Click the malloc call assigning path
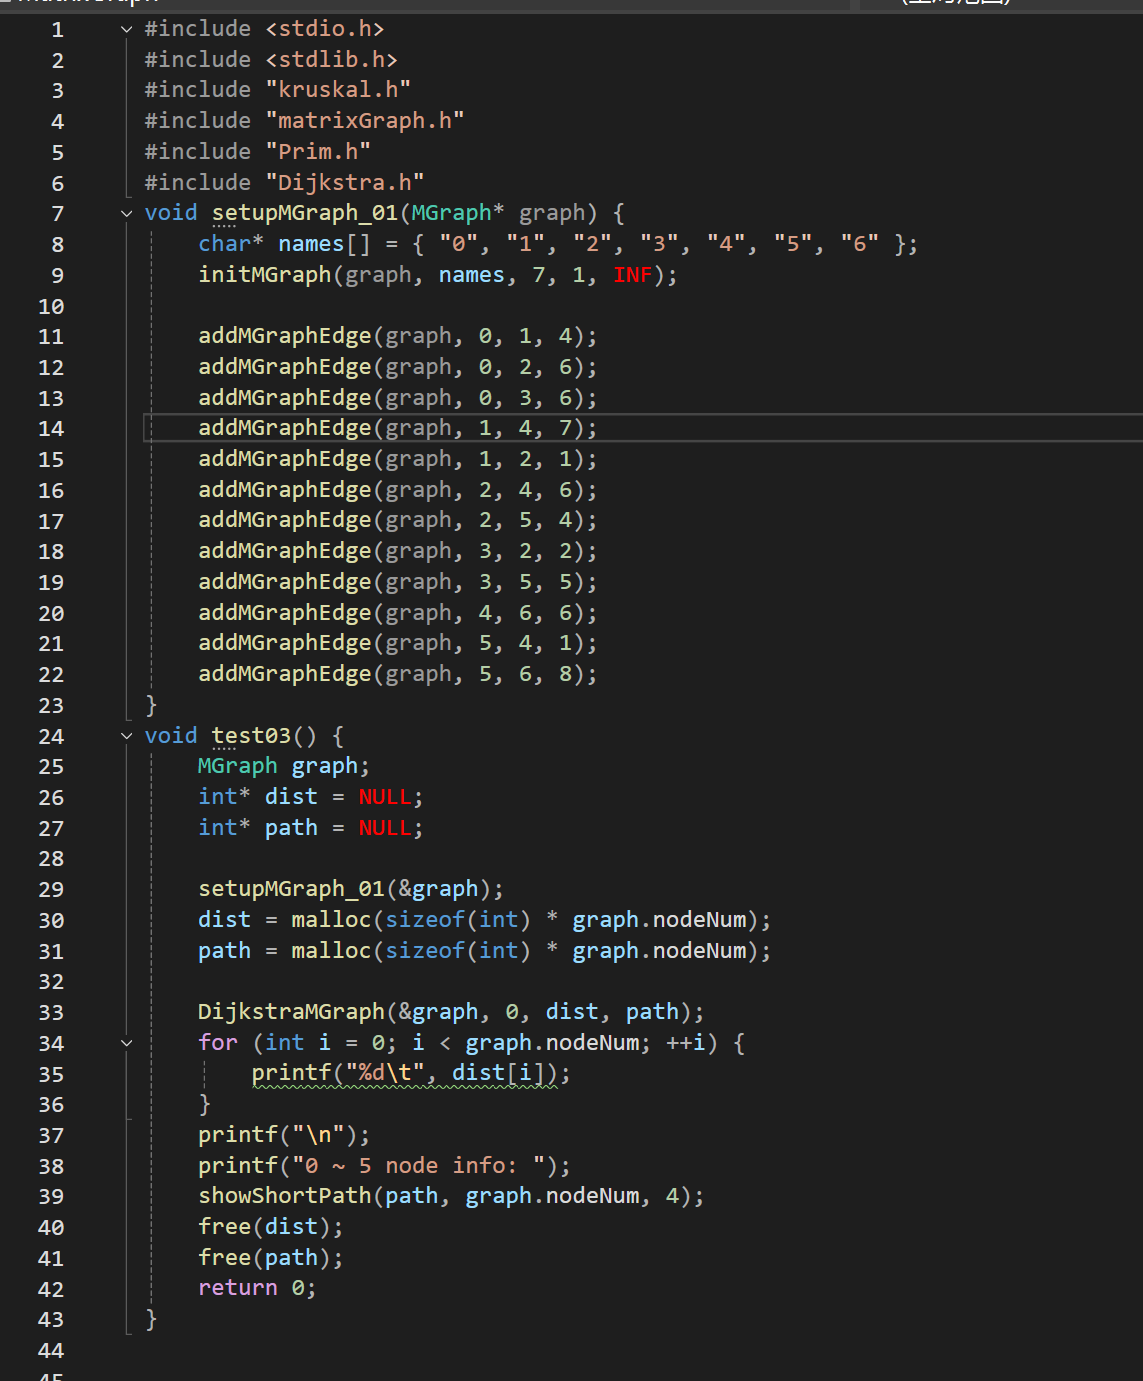Image resolution: width=1143 pixels, height=1381 pixels. tap(531, 951)
